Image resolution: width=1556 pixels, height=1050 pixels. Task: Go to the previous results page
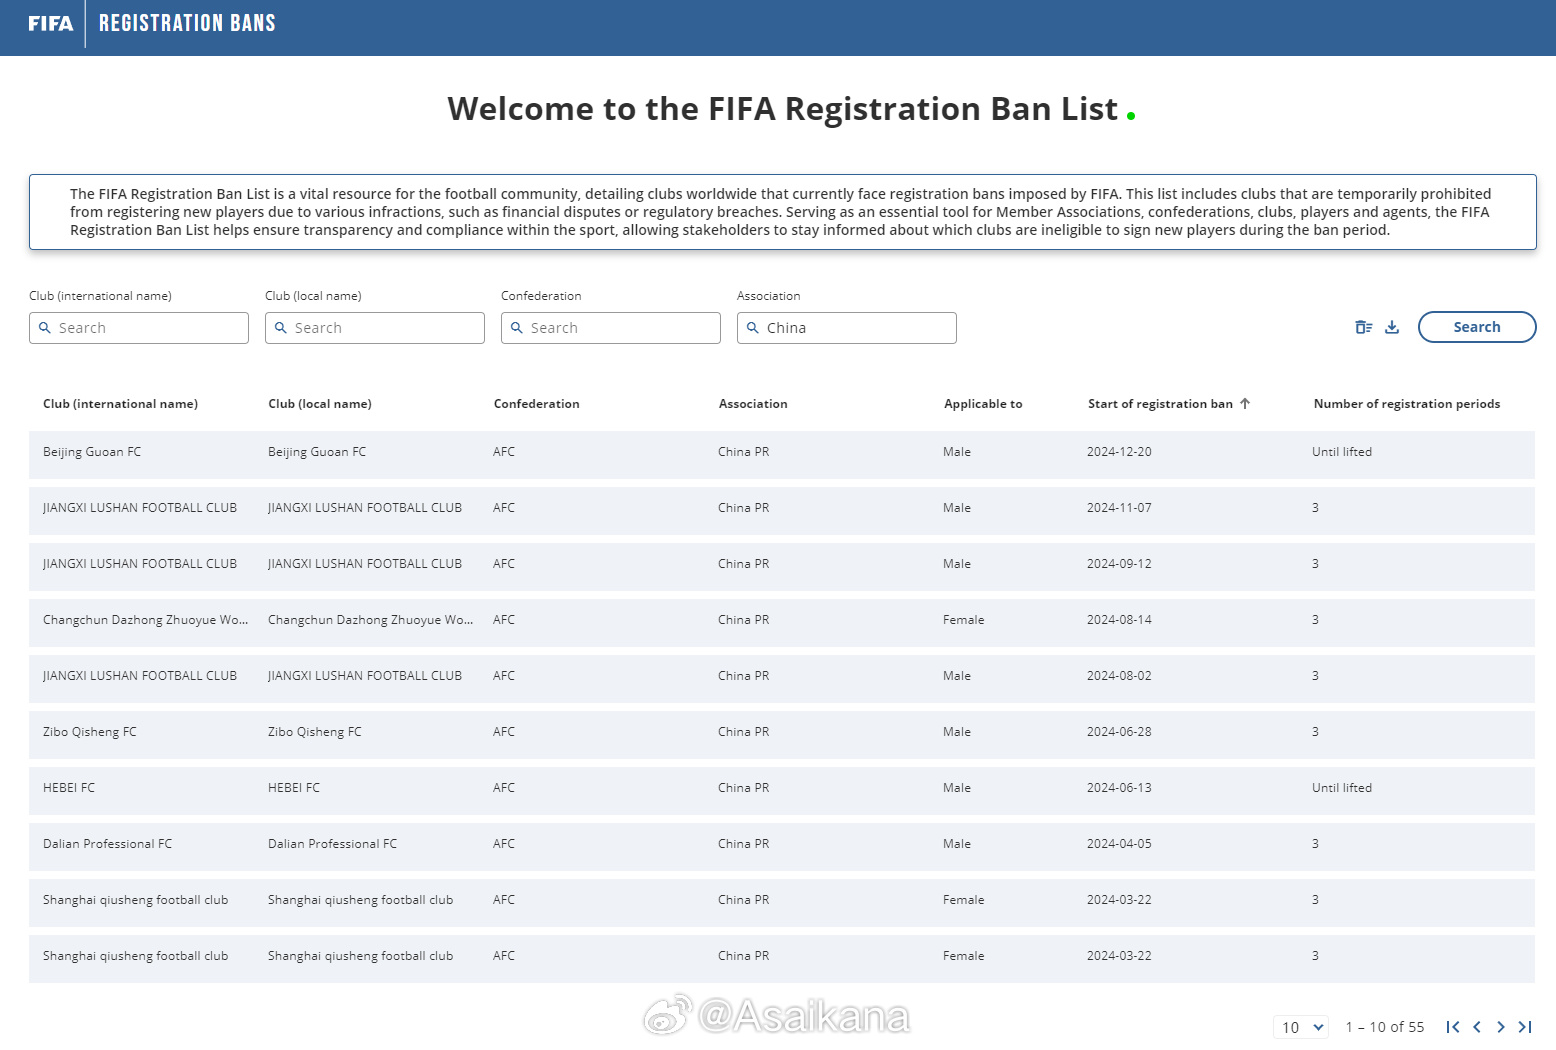(1477, 1027)
